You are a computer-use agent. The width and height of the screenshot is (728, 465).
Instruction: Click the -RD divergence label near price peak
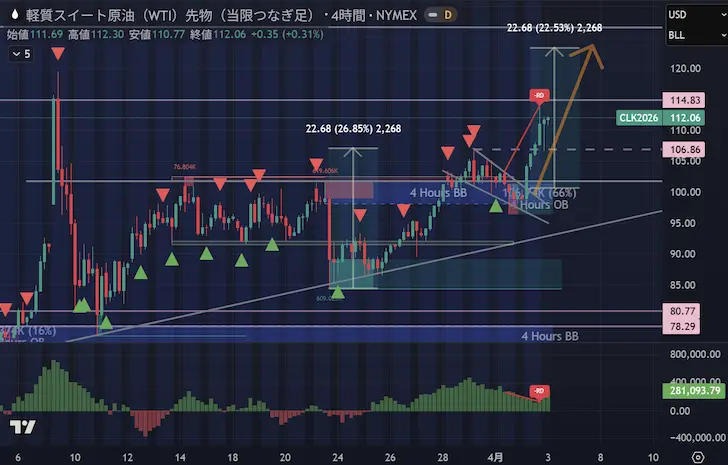539,95
